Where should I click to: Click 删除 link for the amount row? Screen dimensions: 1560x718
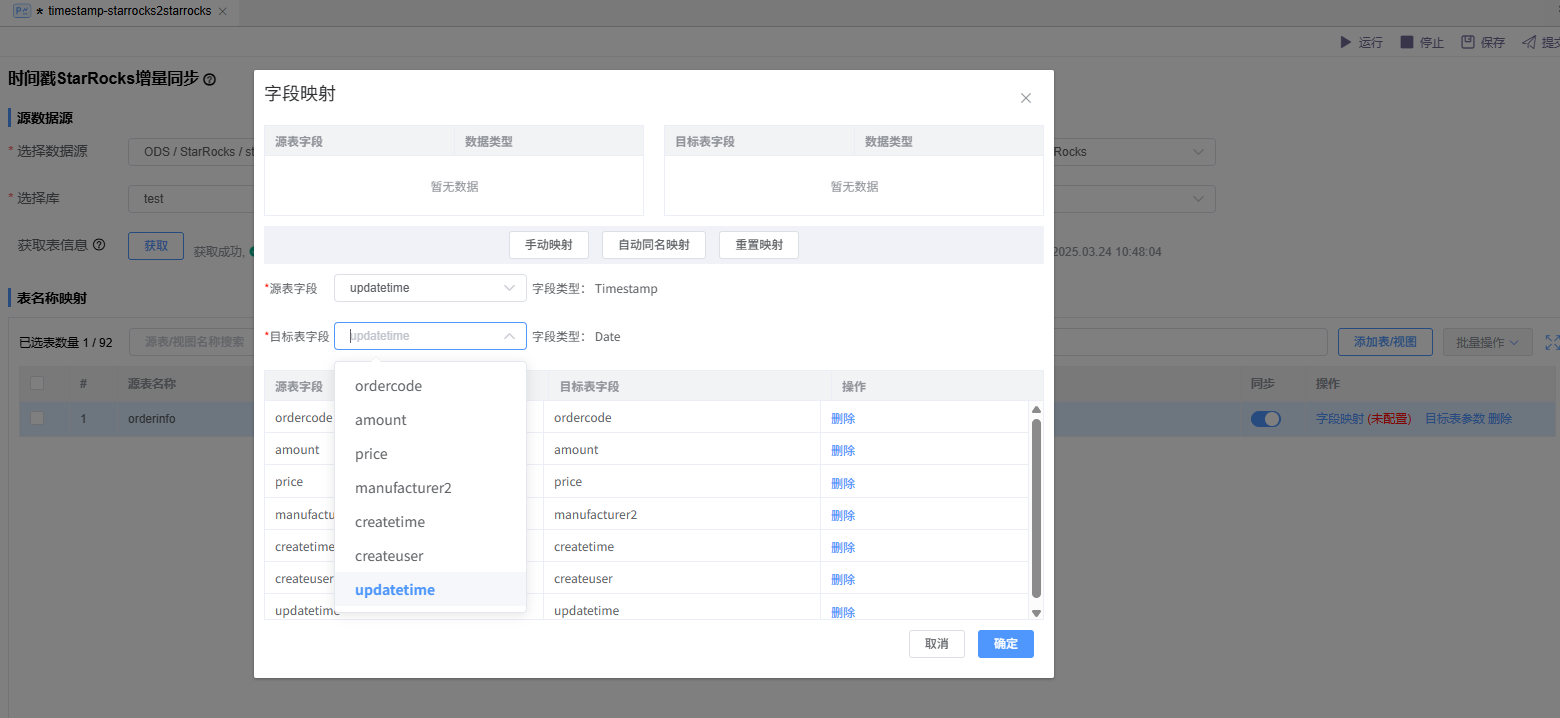tap(843, 451)
